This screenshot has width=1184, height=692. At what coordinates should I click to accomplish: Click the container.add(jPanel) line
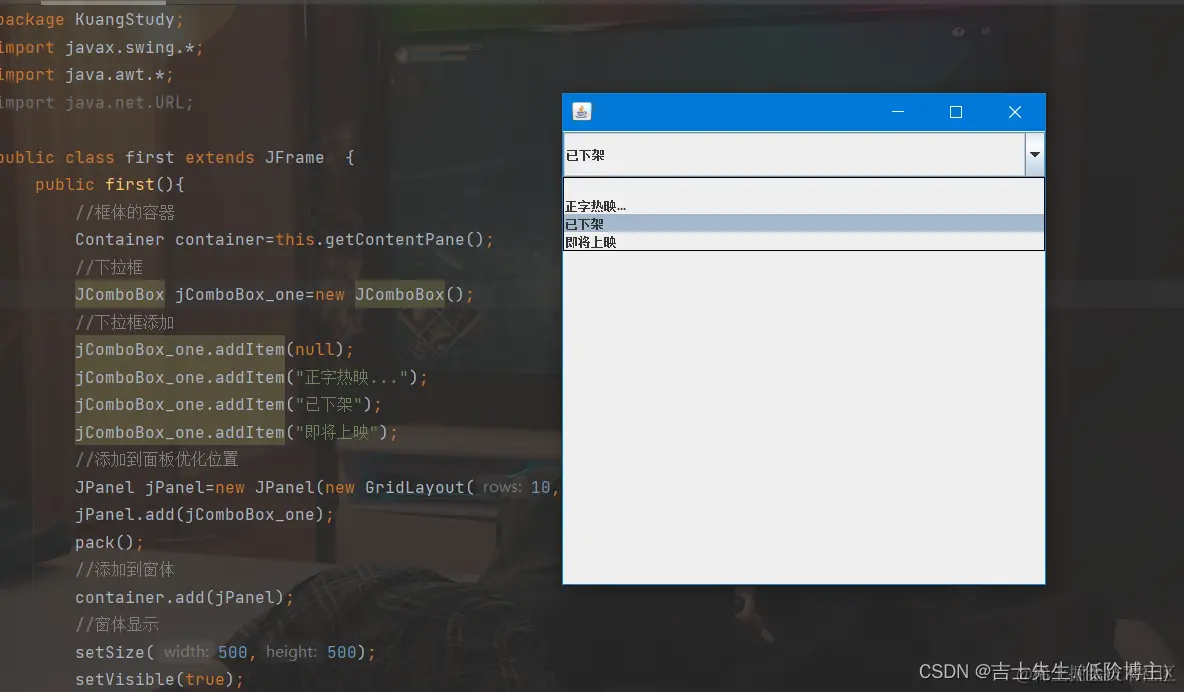coord(184,598)
